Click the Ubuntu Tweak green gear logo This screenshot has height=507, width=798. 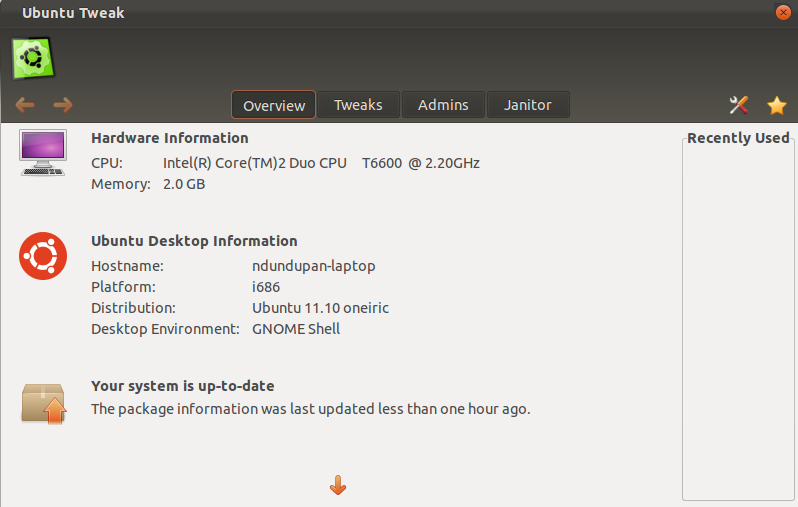33,58
